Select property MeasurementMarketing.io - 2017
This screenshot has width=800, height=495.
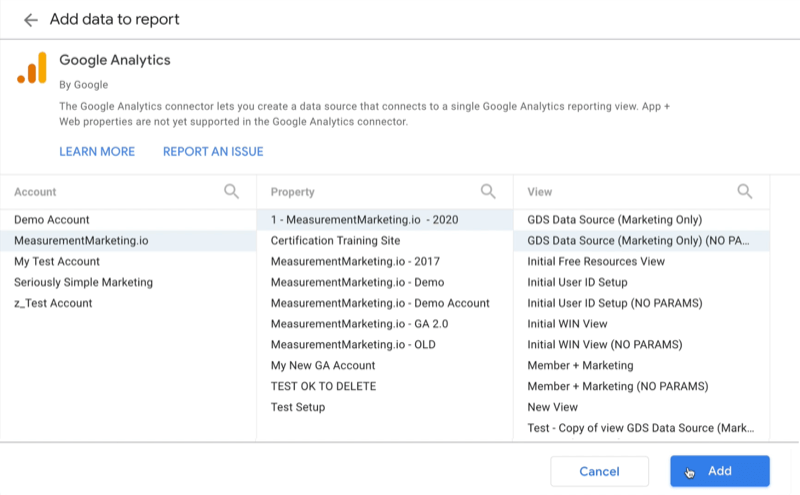point(385,261)
